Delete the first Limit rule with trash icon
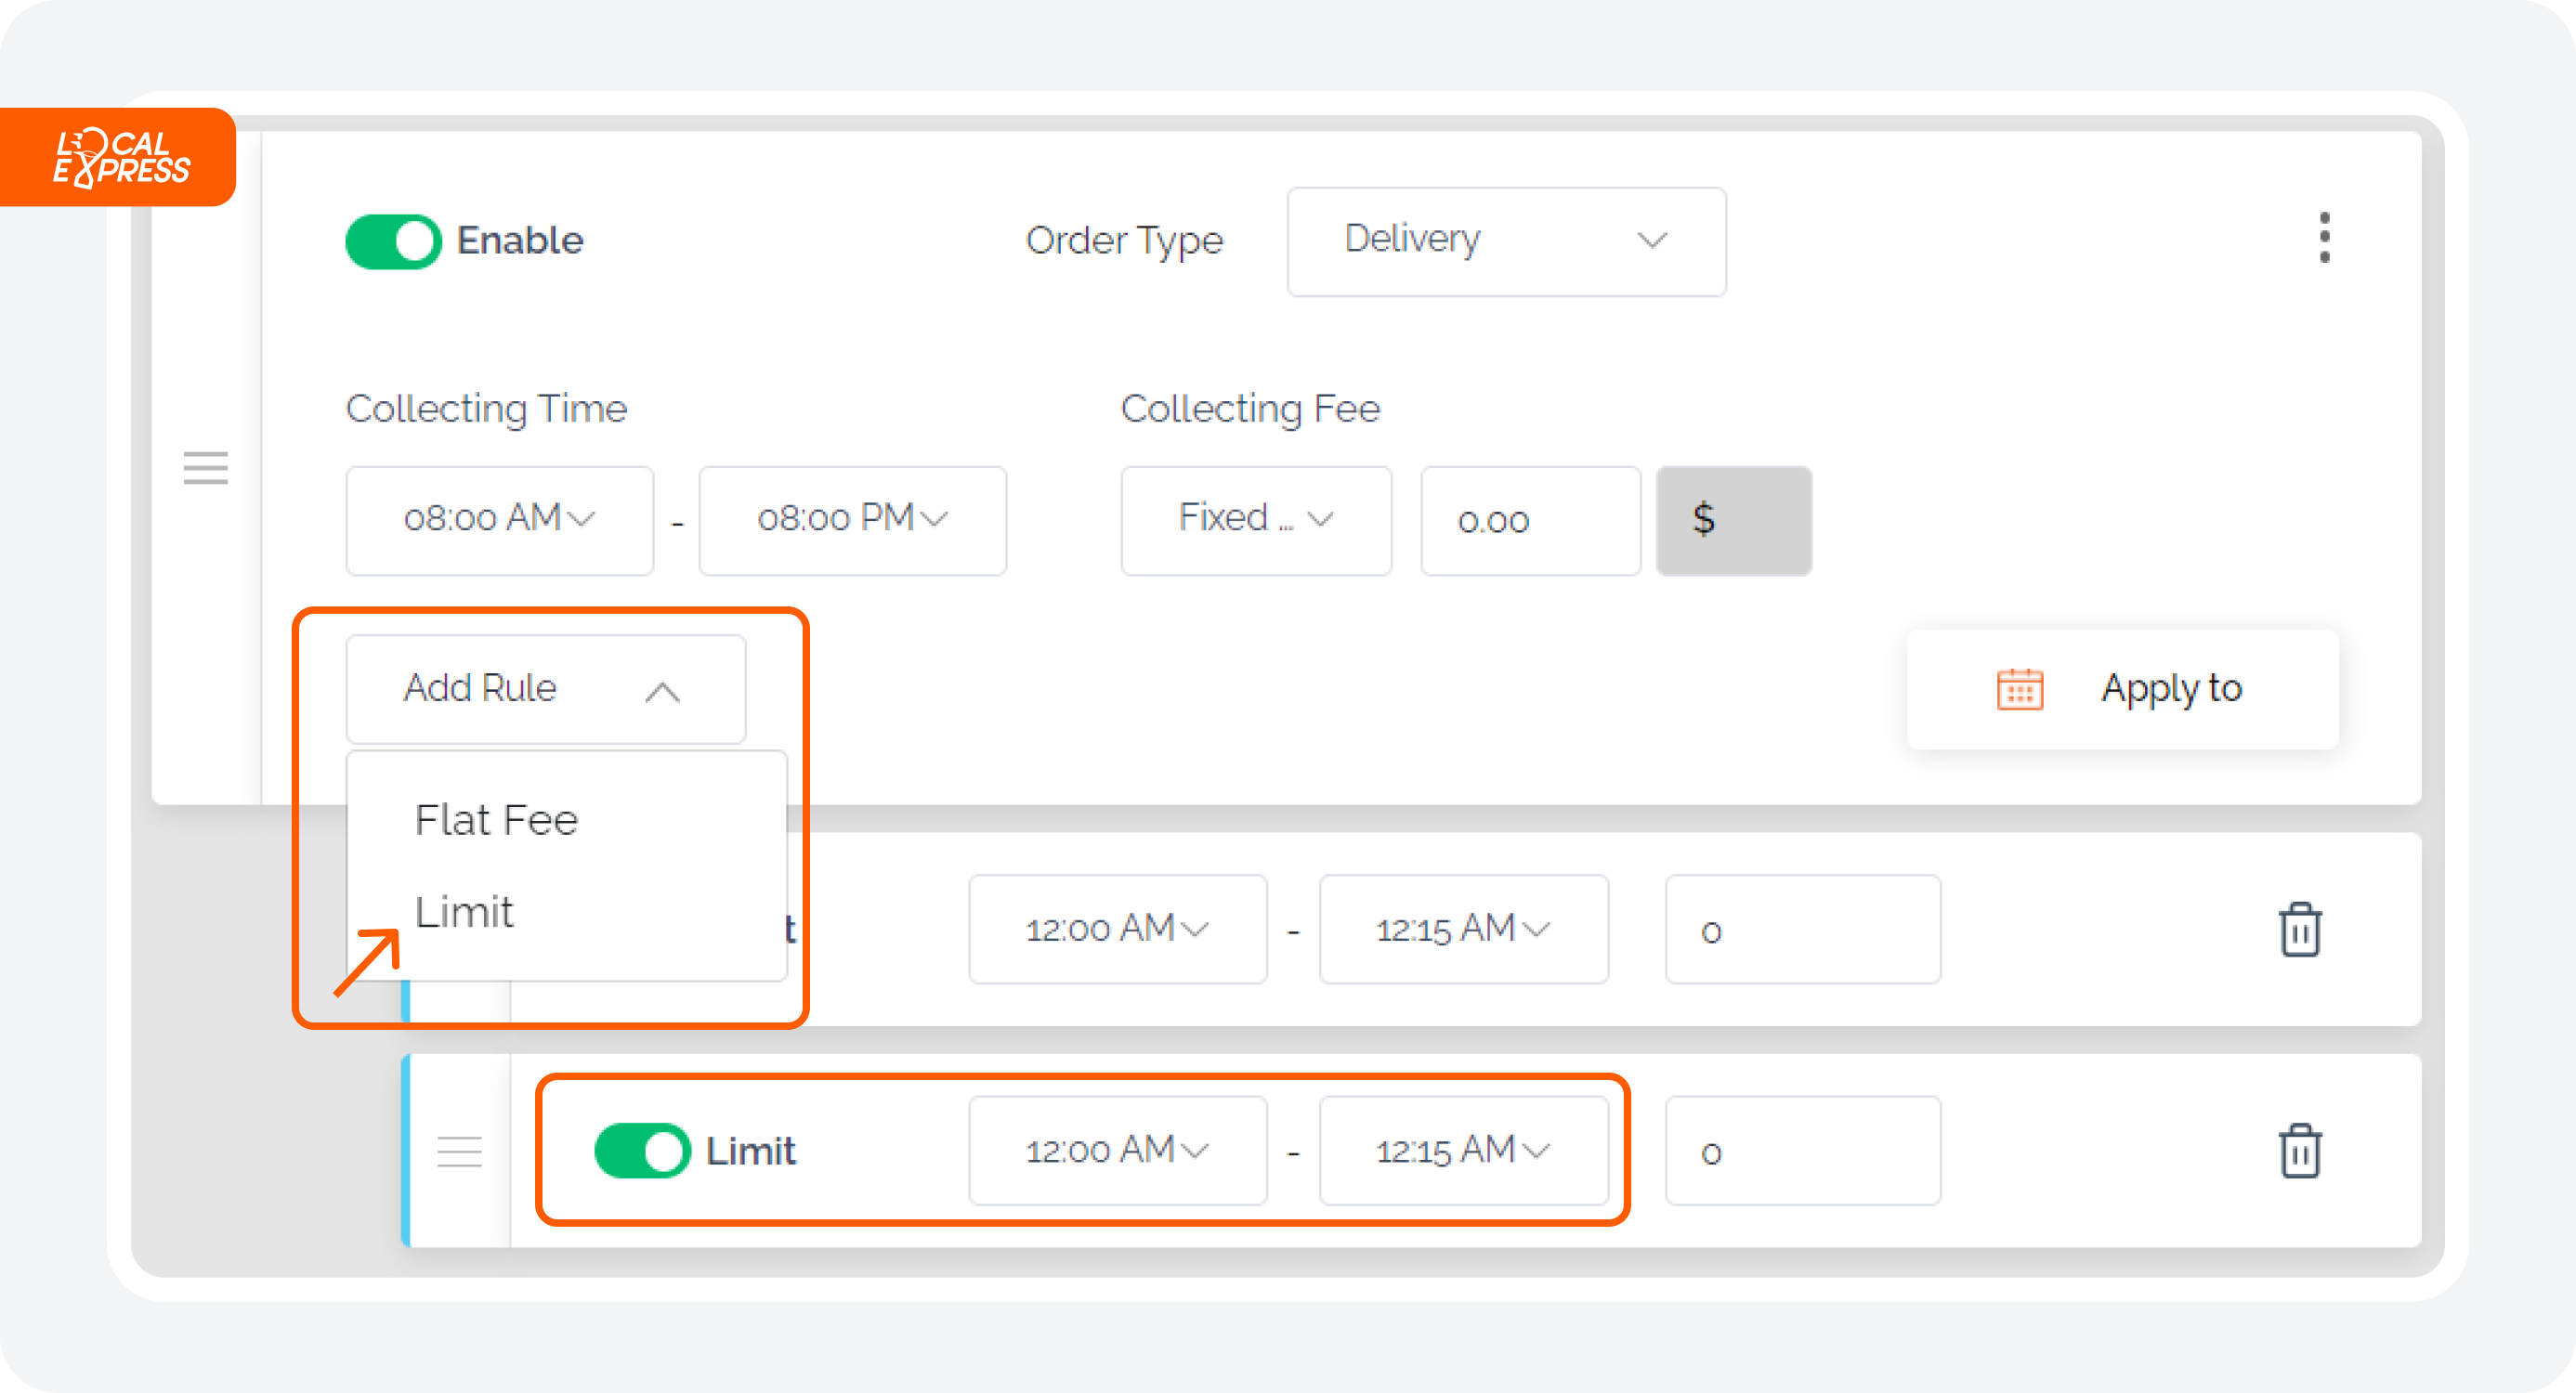The image size is (2576, 1393). point(2299,930)
